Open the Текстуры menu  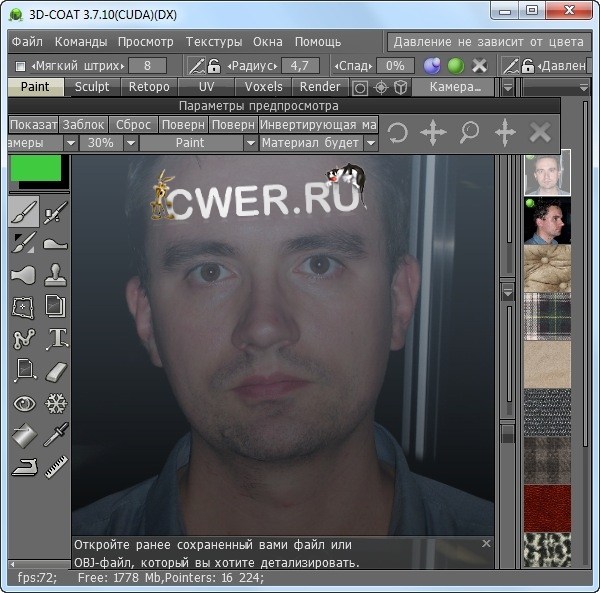click(x=213, y=42)
